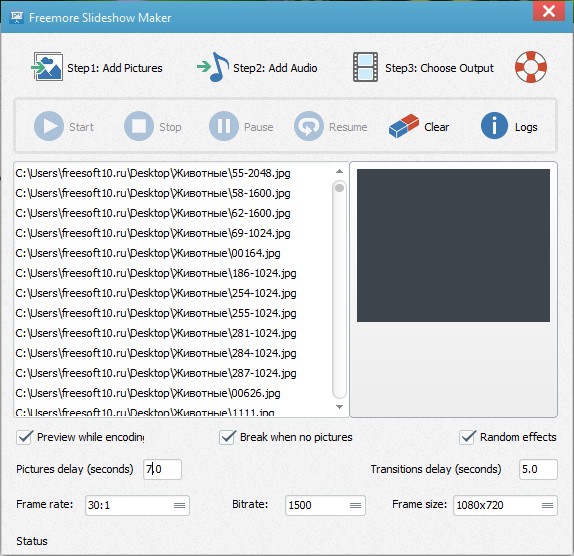Select file 00164.jpg in list
This screenshot has height=556, width=574.
[148, 253]
